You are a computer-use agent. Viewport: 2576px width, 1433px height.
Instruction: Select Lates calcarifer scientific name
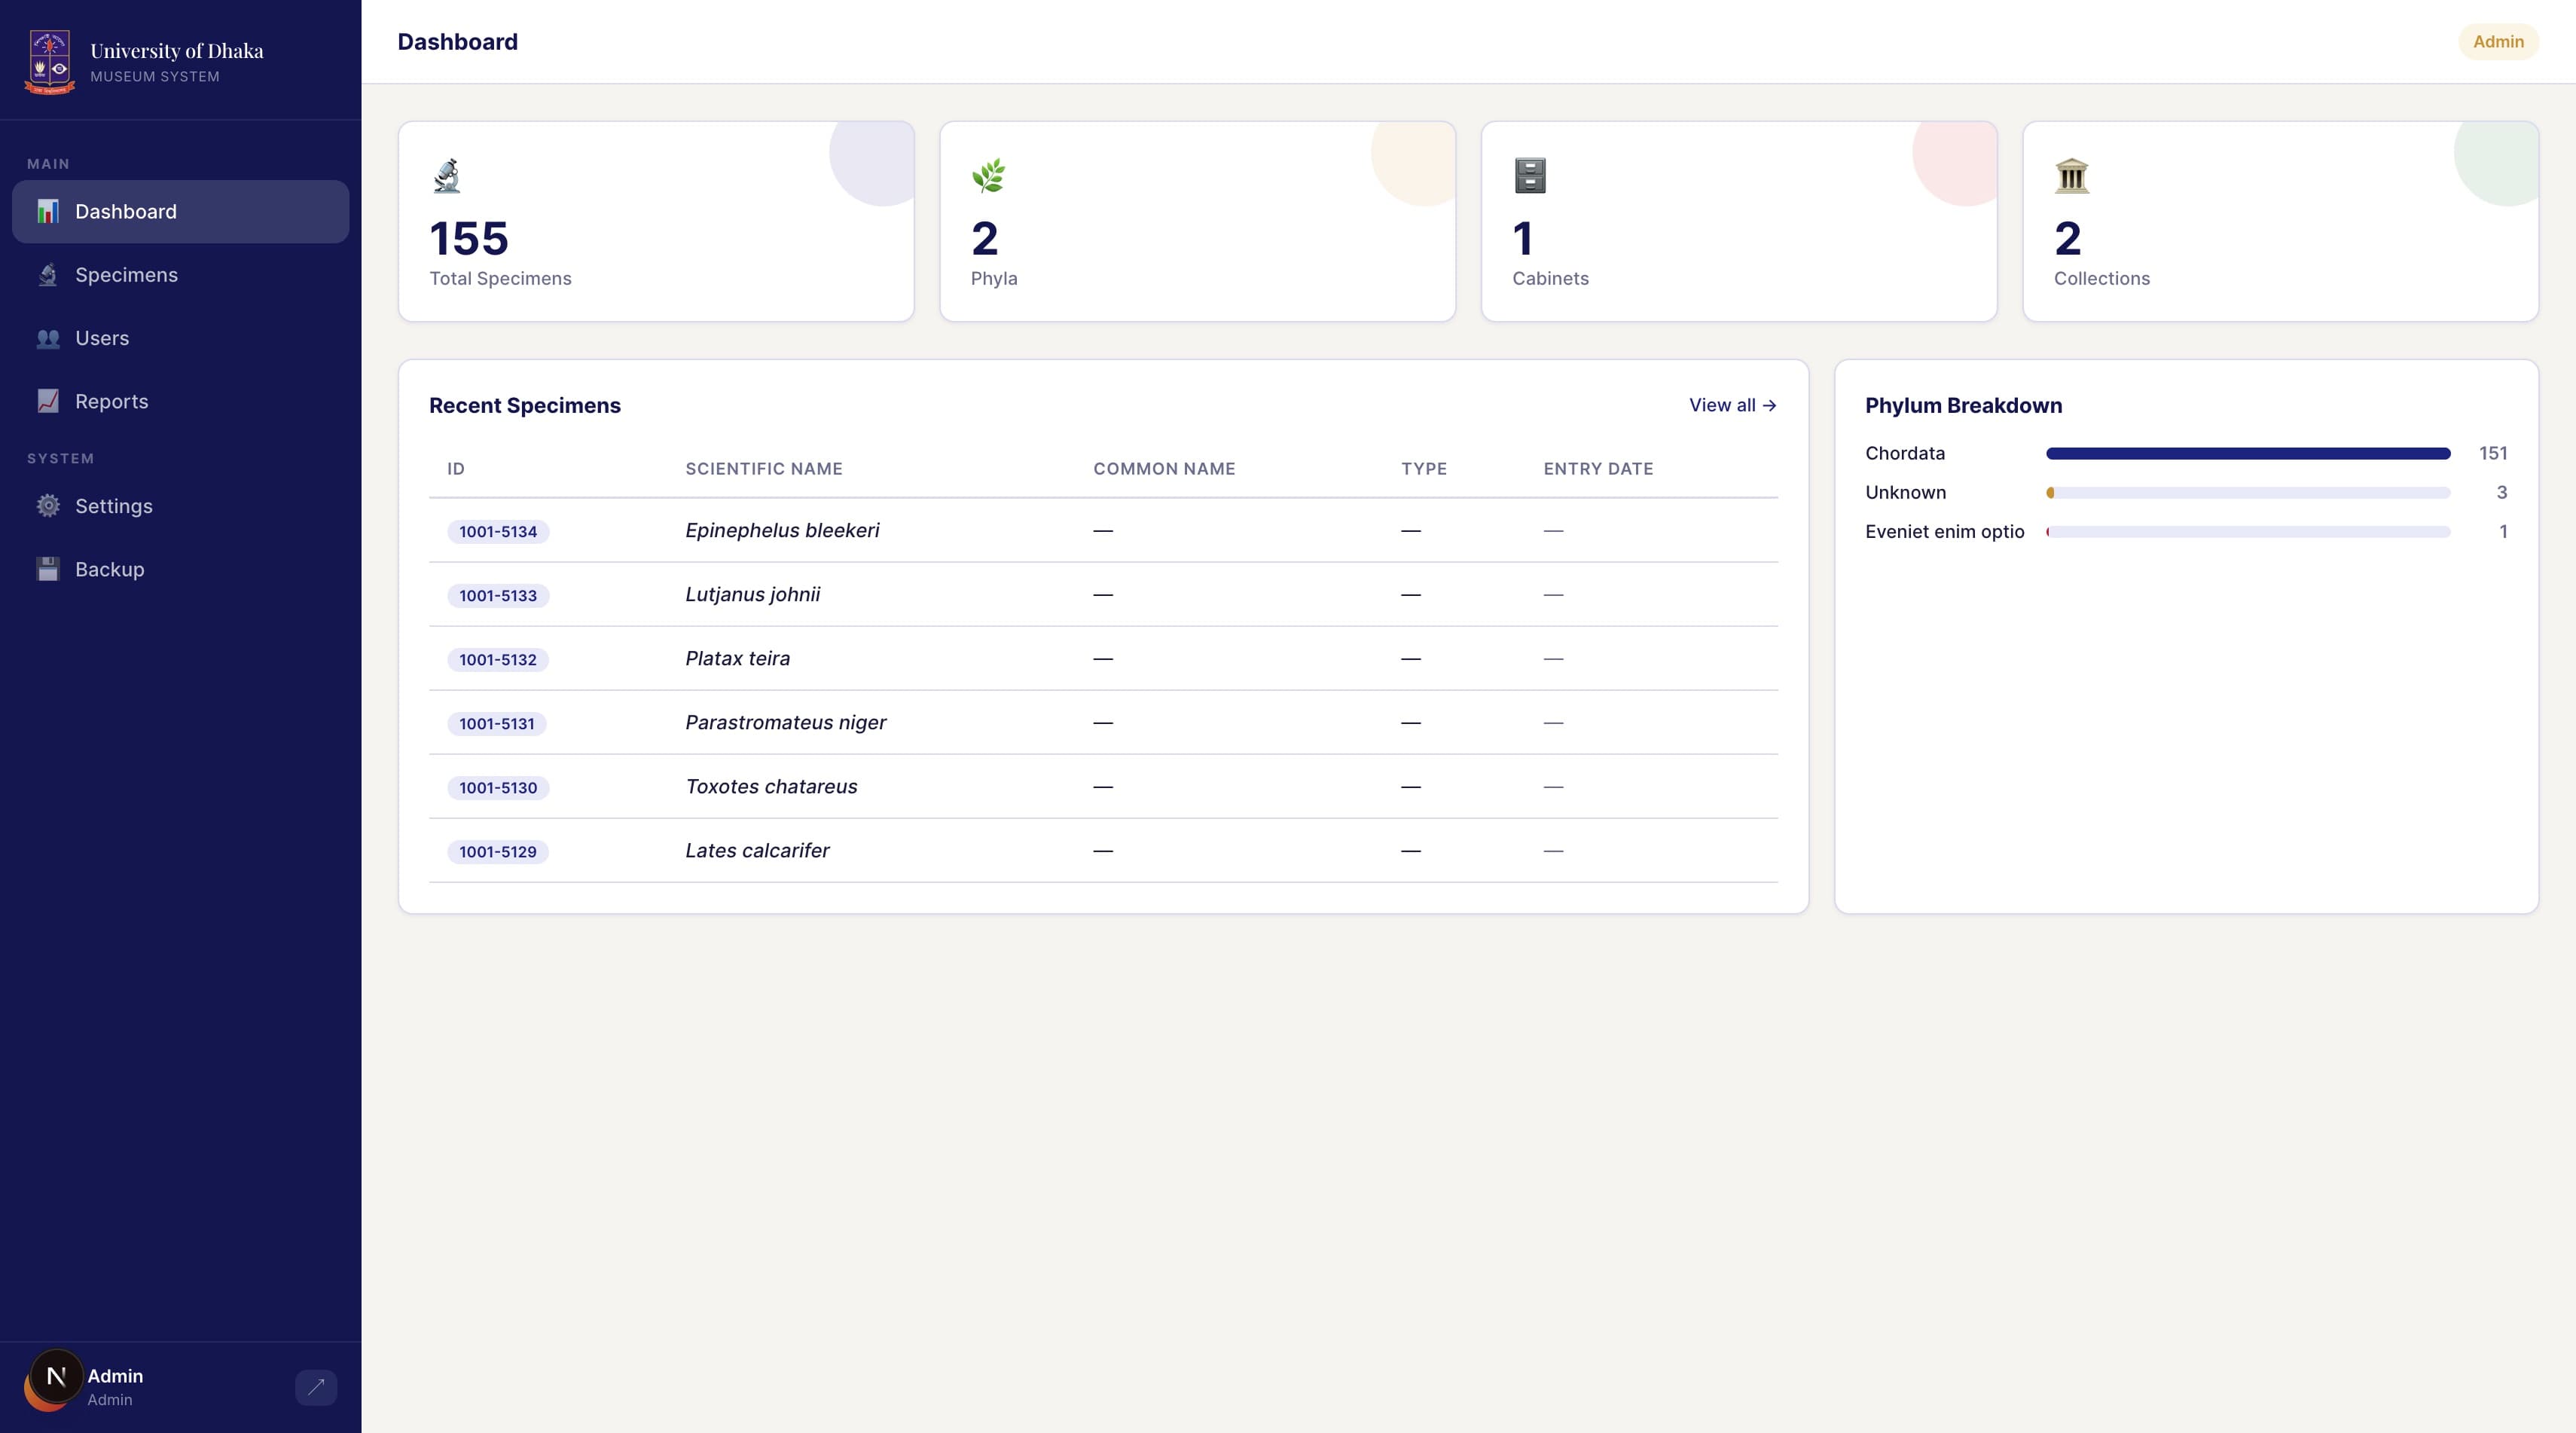point(757,850)
